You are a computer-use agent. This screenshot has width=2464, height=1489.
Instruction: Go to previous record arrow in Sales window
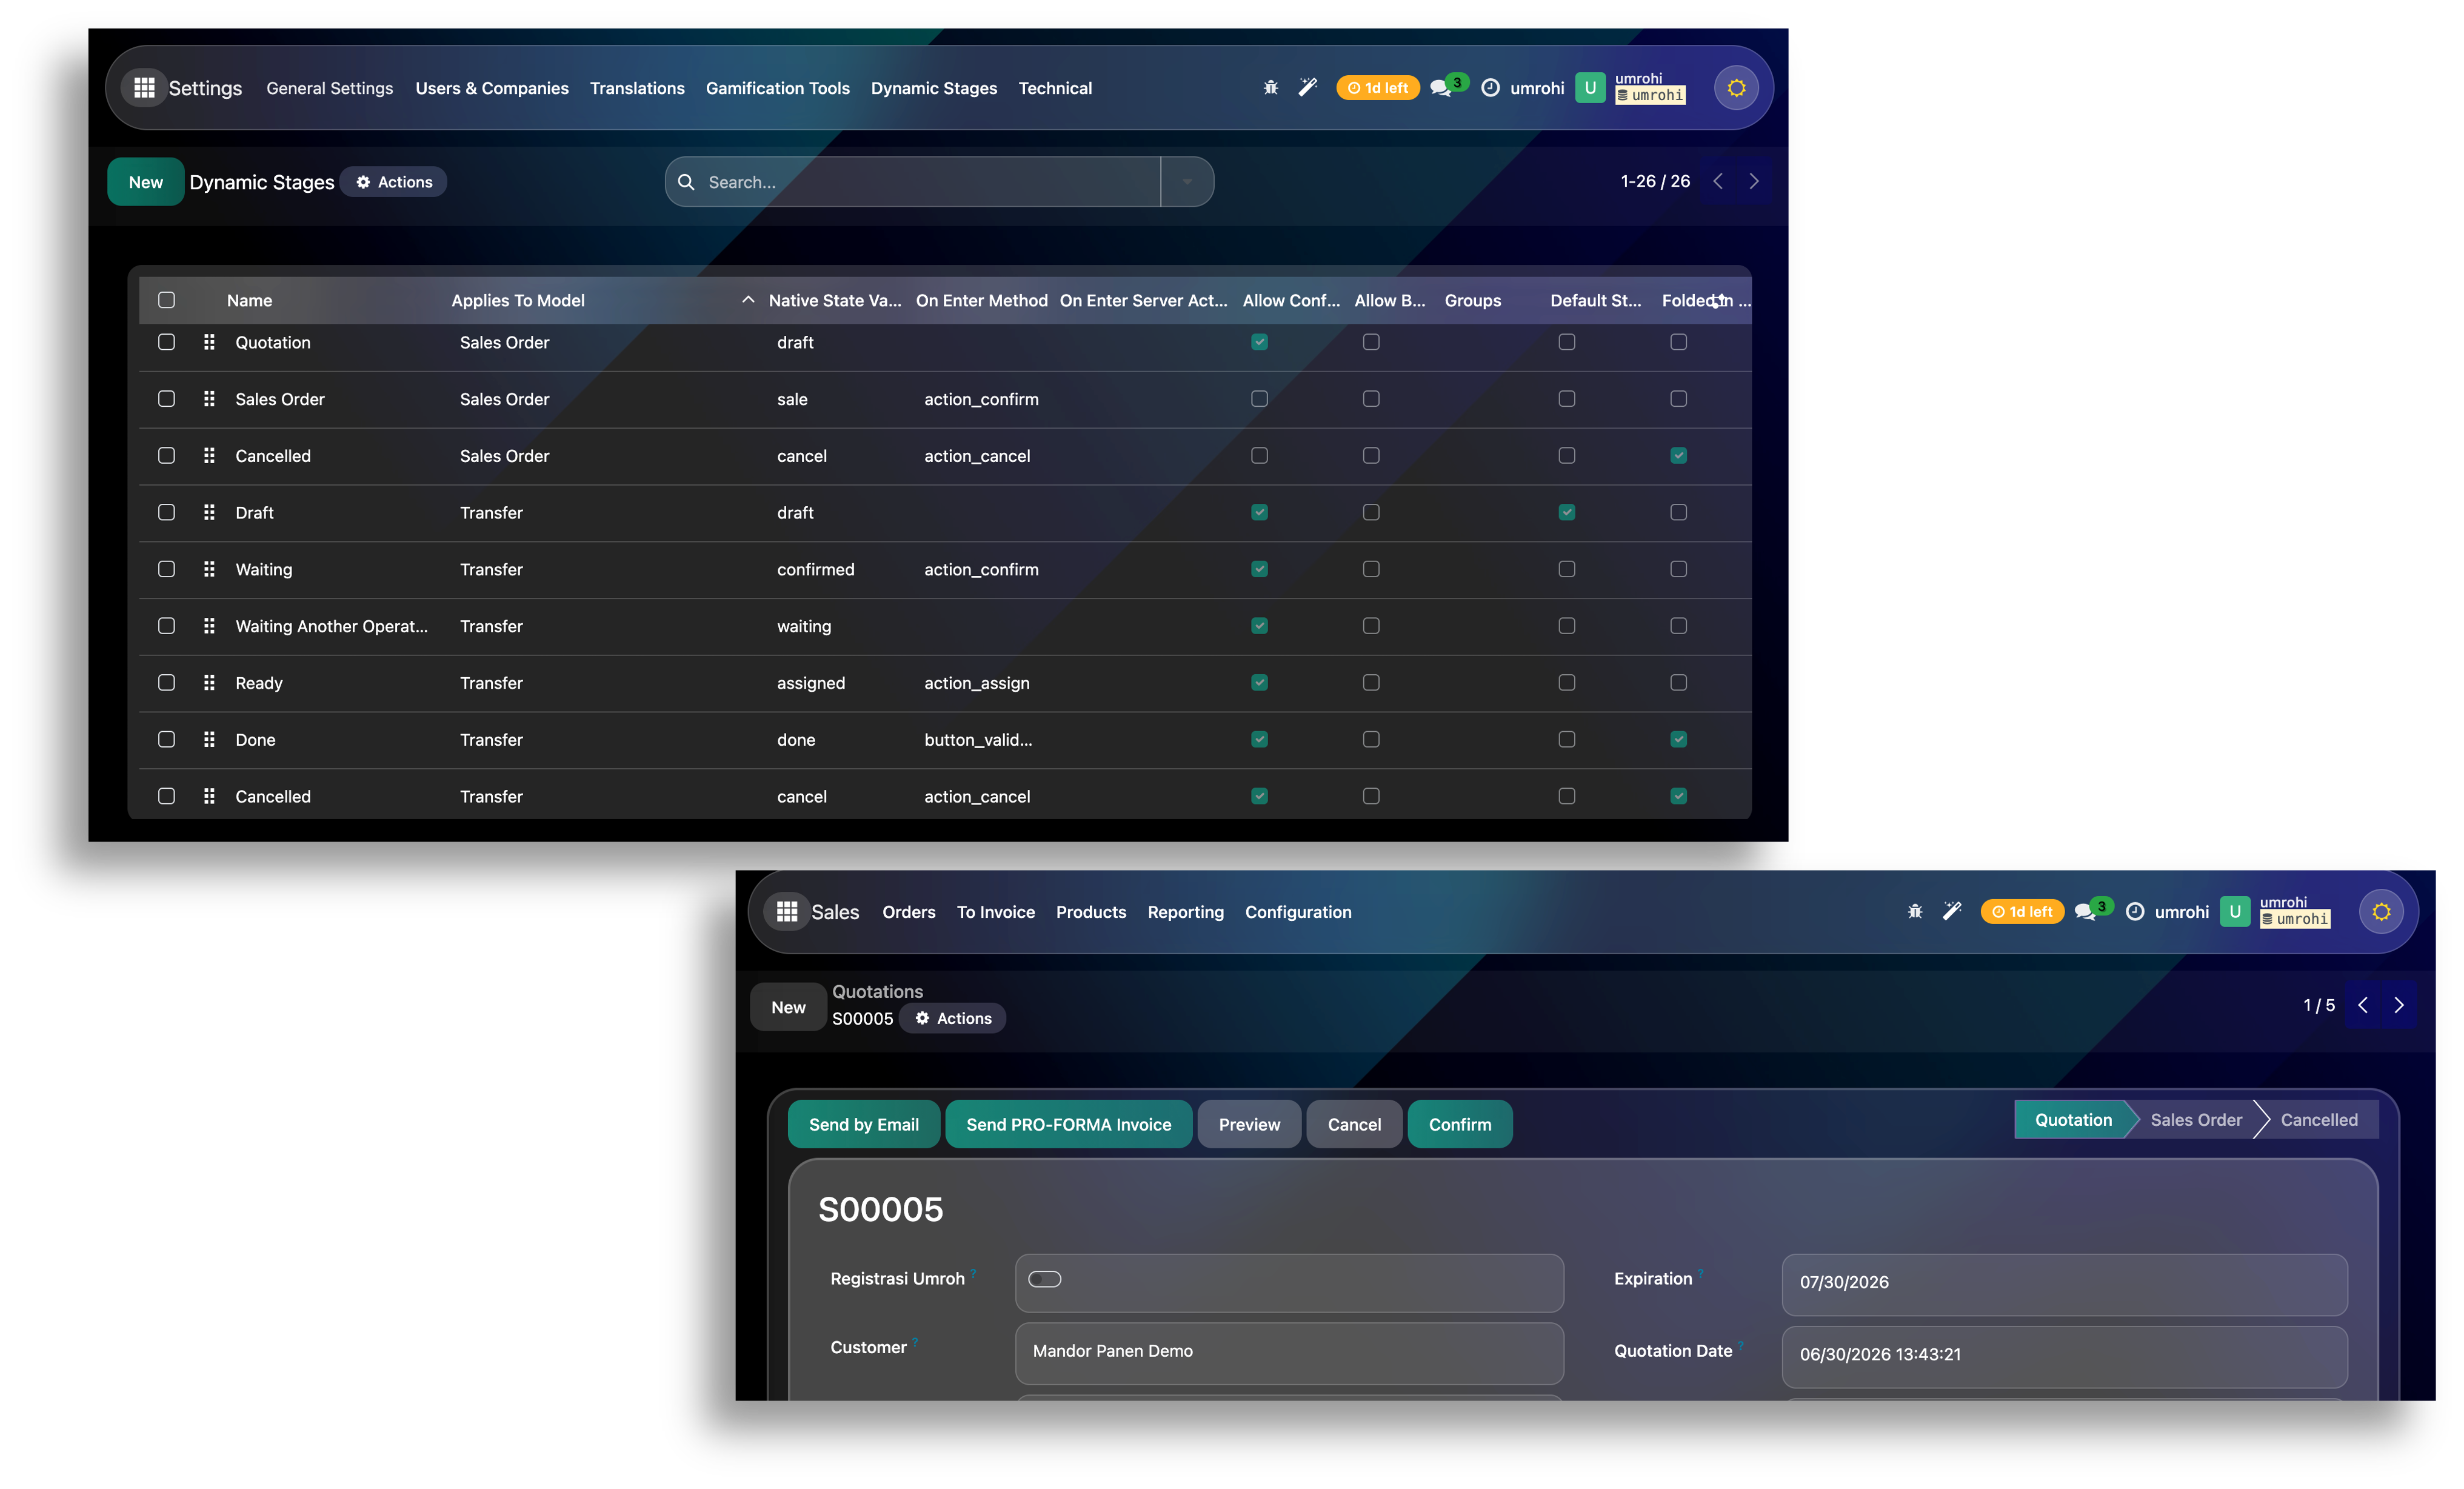(2363, 1005)
